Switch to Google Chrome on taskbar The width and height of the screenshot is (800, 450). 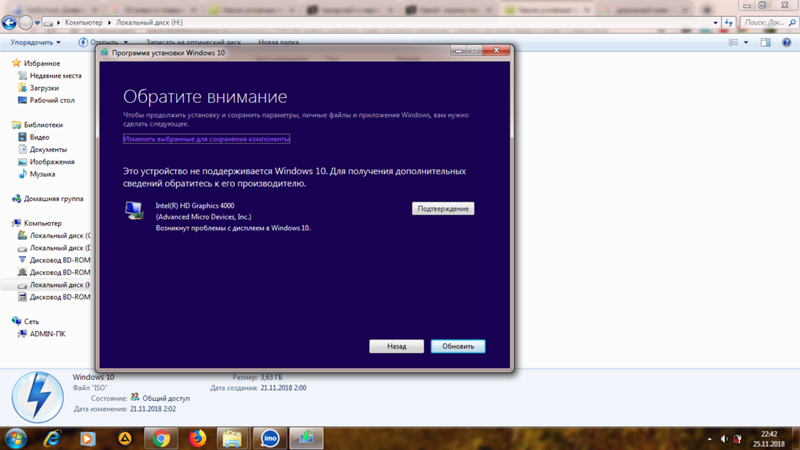point(161,438)
